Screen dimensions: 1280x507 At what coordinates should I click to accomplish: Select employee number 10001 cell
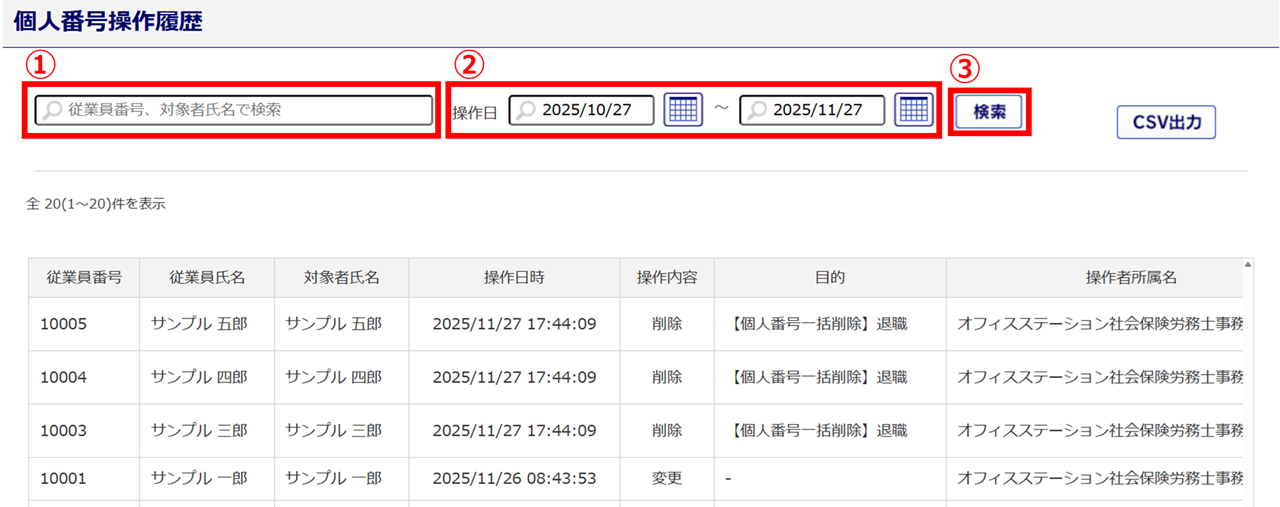tap(84, 479)
